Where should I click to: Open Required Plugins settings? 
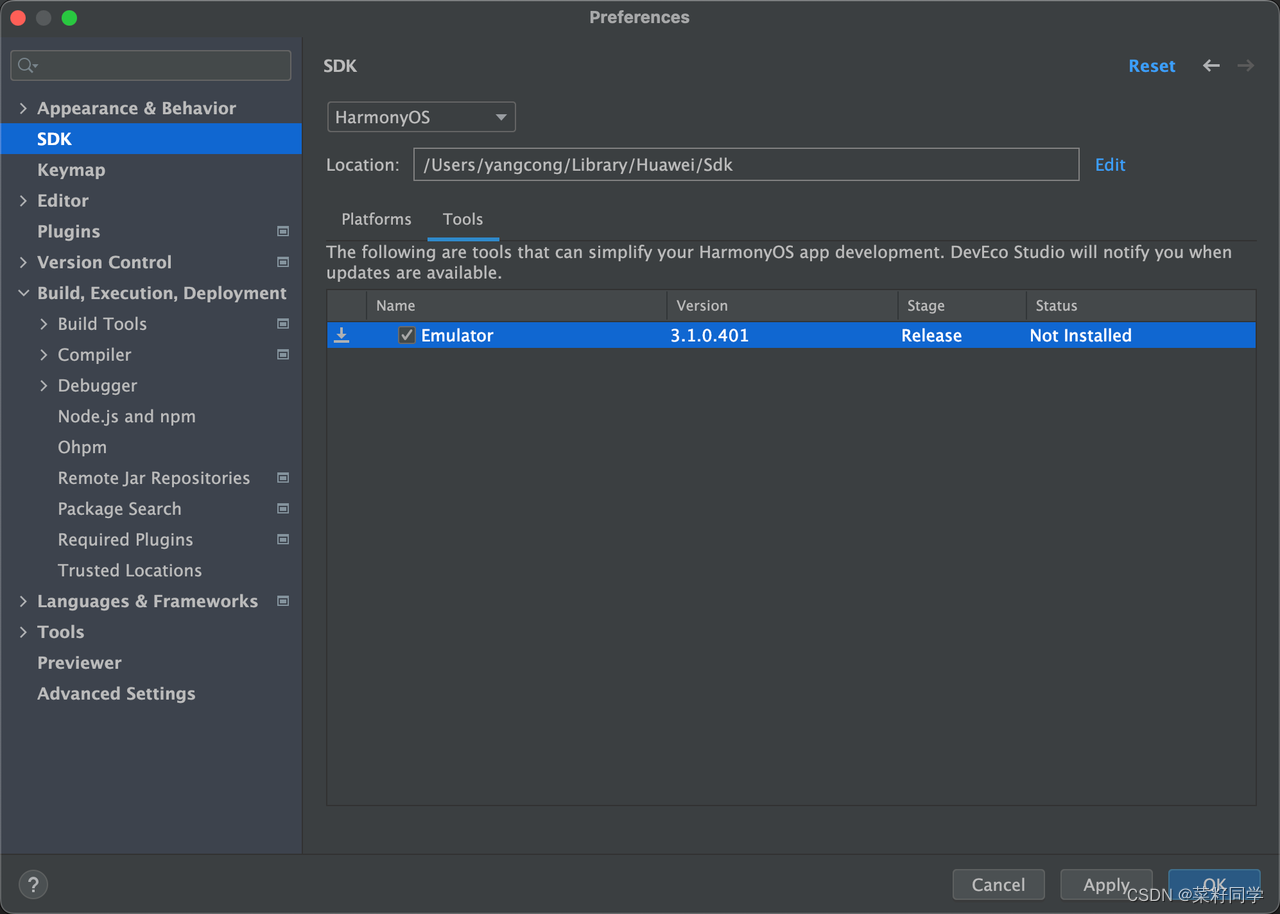pyautogui.click(x=125, y=540)
